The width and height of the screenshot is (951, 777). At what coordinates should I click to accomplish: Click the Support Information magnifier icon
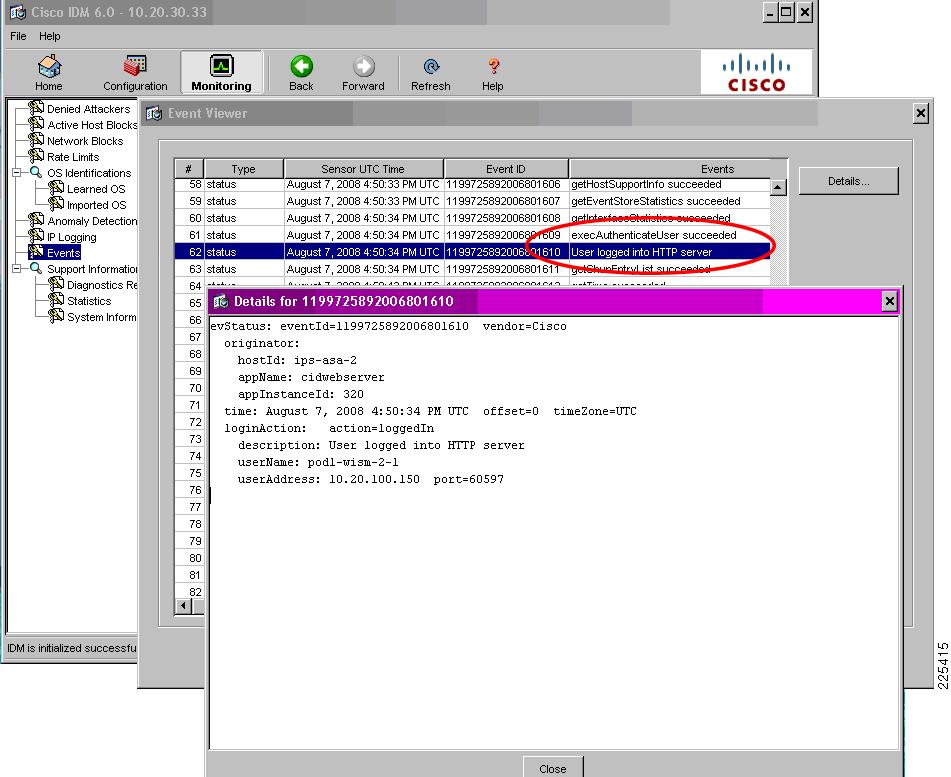point(36,268)
